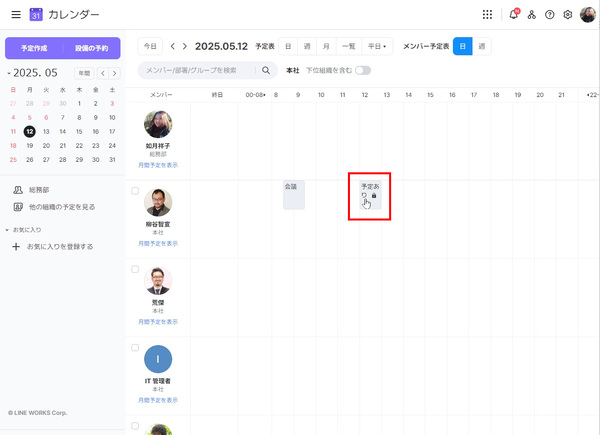
Task: Click 総務部 in the sidebar
Action: 39,190
